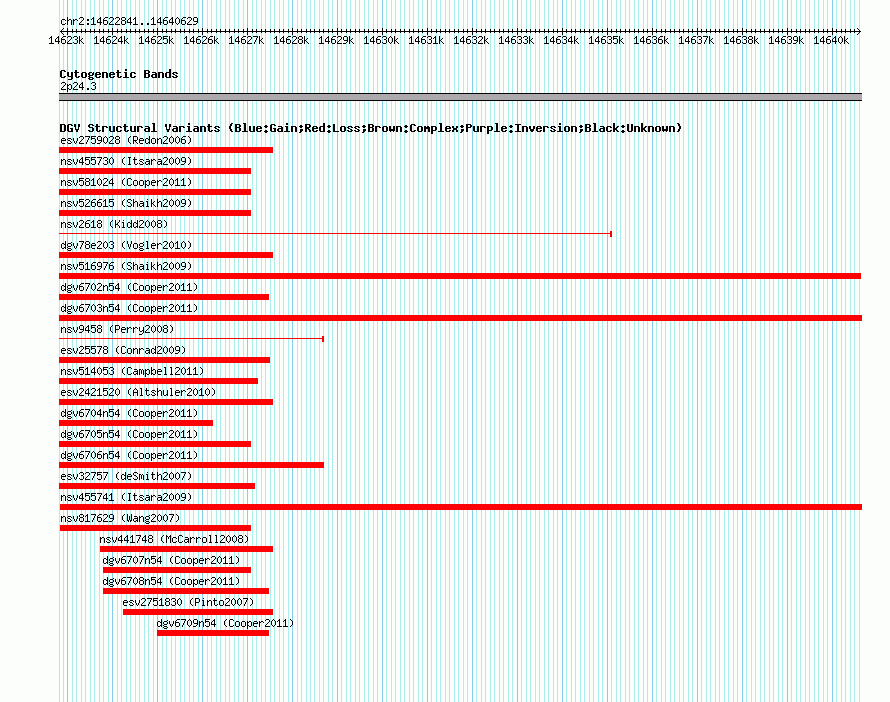Click the dgv6709n54 (Cooper2011) label
This screenshot has width=890, height=702.
(x=225, y=623)
